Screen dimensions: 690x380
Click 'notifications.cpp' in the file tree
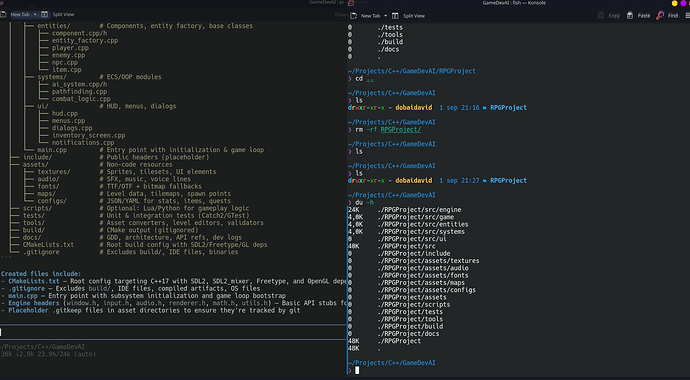pos(83,143)
